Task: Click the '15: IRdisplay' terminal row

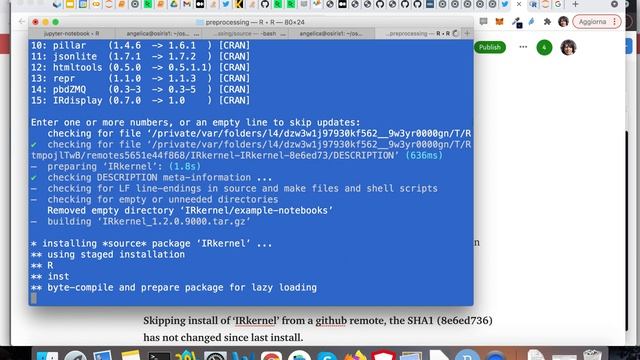Action: pyautogui.click(x=140, y=100)
